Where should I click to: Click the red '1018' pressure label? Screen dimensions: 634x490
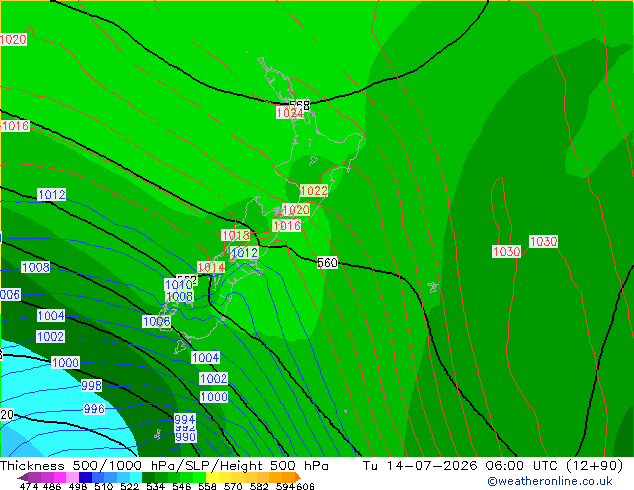236,235
